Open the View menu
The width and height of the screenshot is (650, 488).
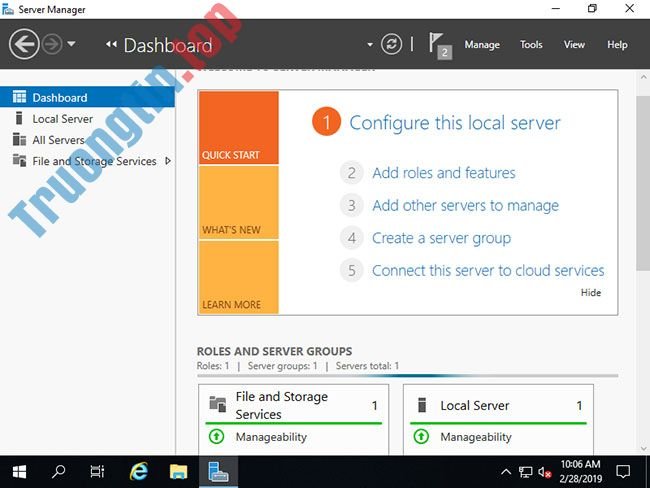click(574, 45)
